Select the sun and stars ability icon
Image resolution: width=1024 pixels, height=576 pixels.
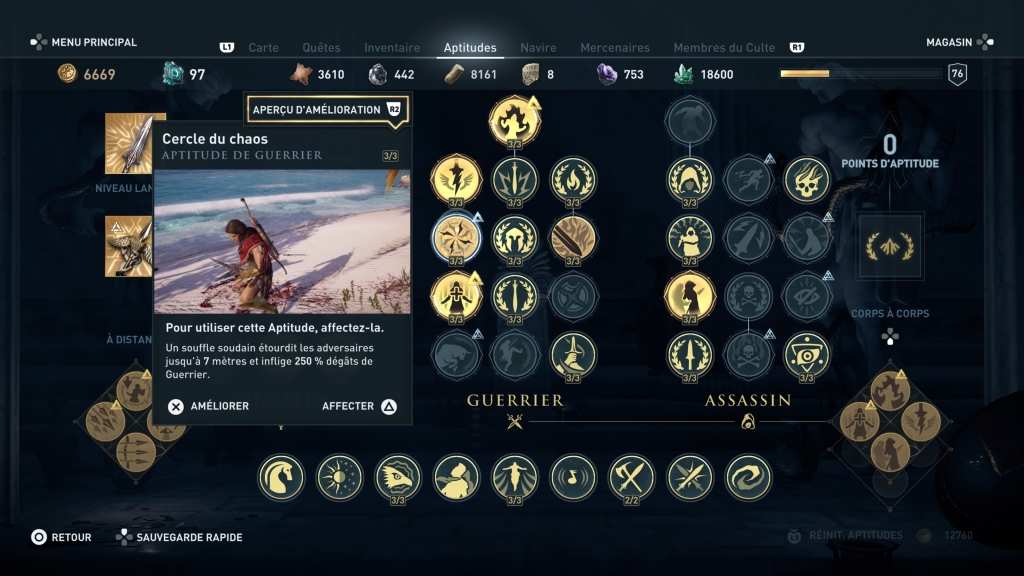click(339, 477)
